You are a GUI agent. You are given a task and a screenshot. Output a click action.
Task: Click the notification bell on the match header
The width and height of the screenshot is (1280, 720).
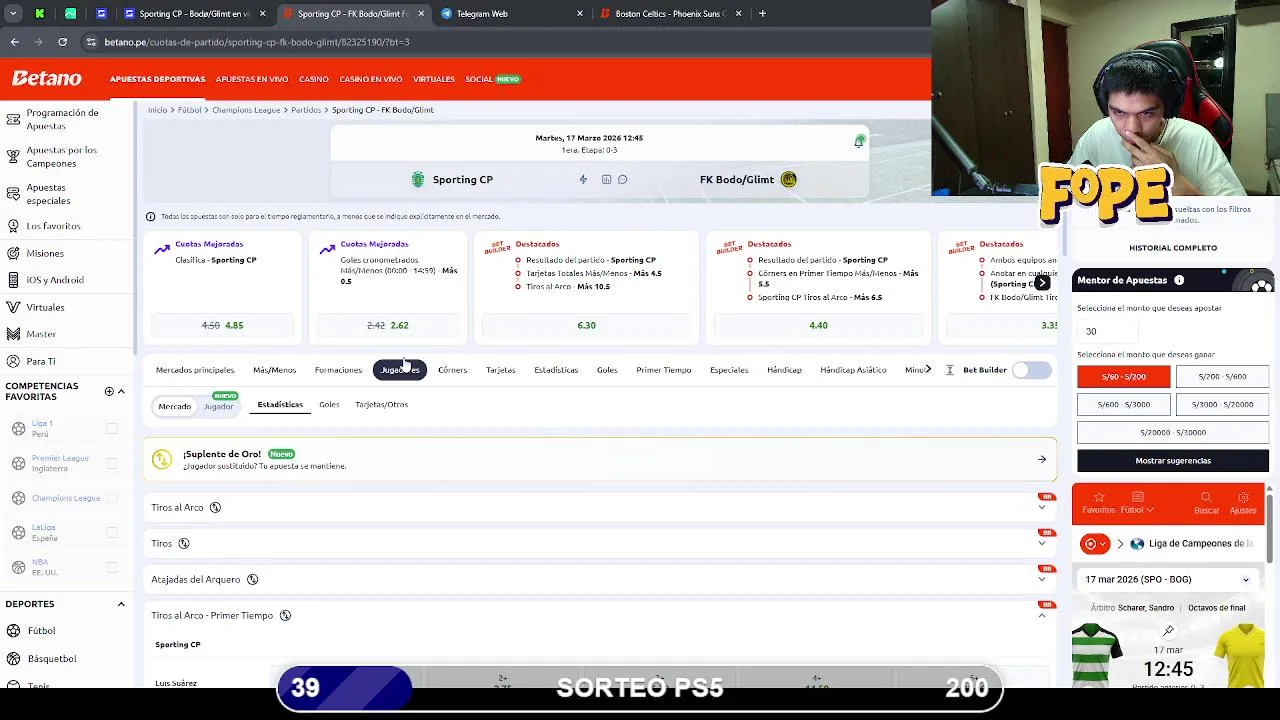(x=859, y=141)
